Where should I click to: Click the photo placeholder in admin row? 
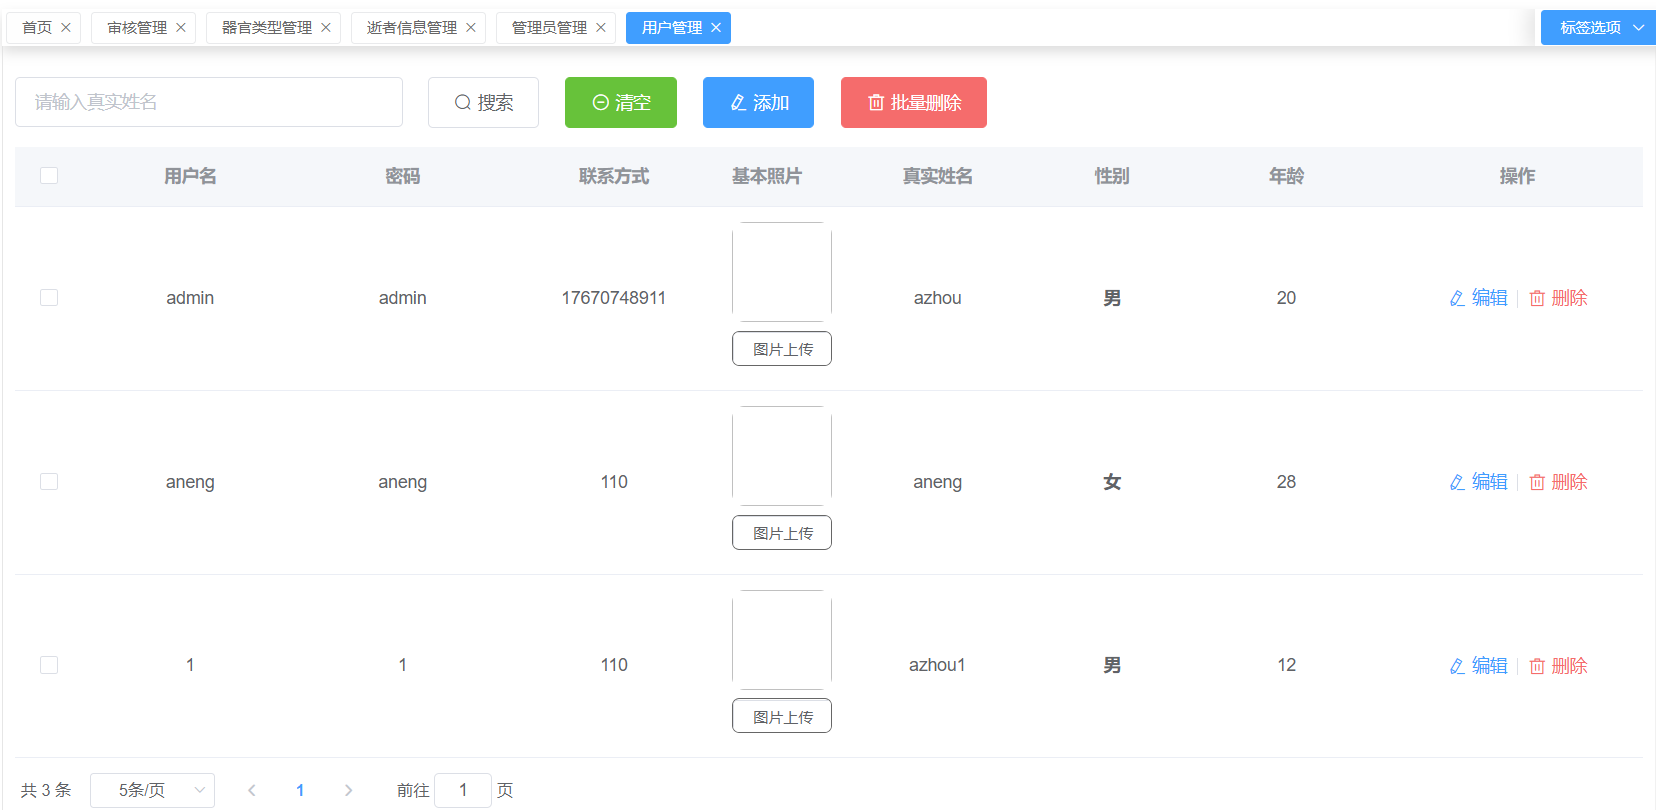coord(782,272)
